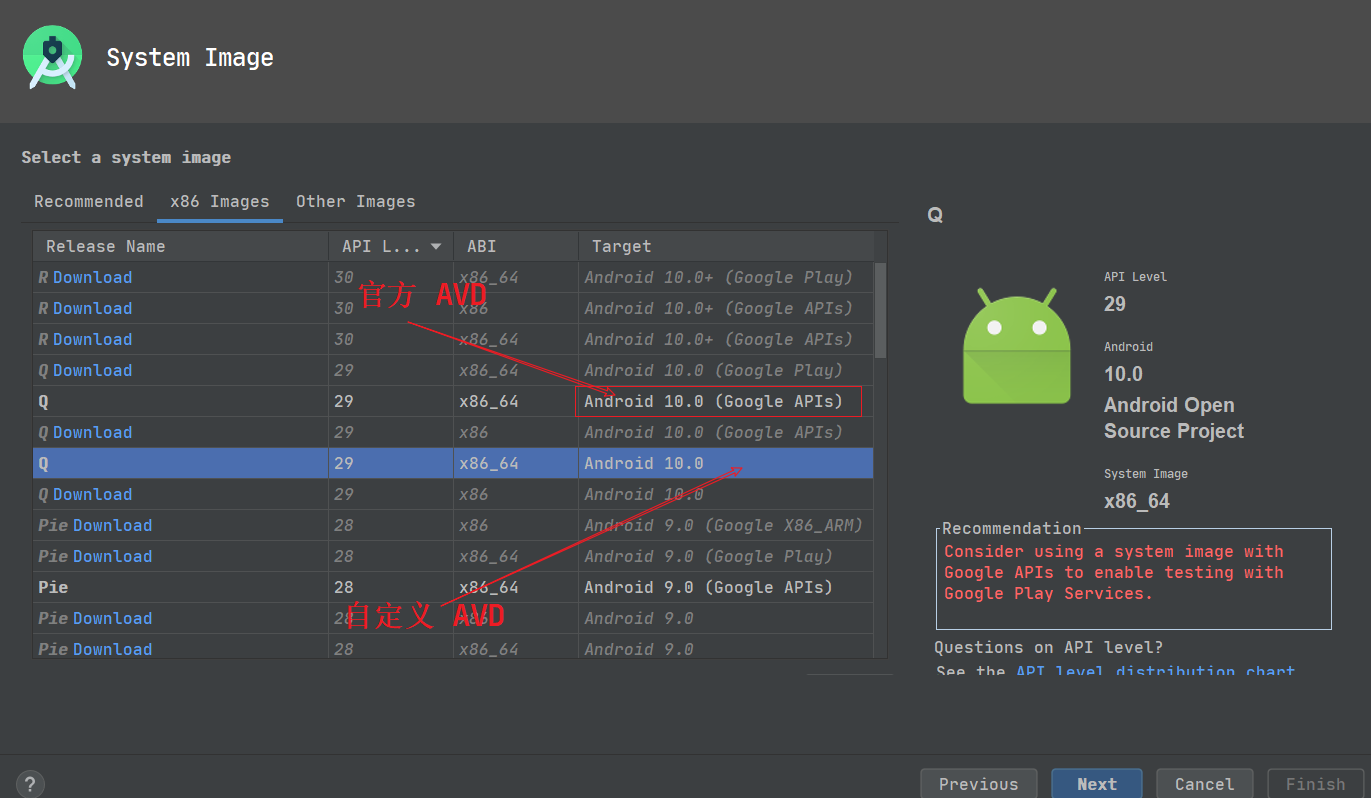Click the Next button
1371x798 pixels.
(1097, 784)
